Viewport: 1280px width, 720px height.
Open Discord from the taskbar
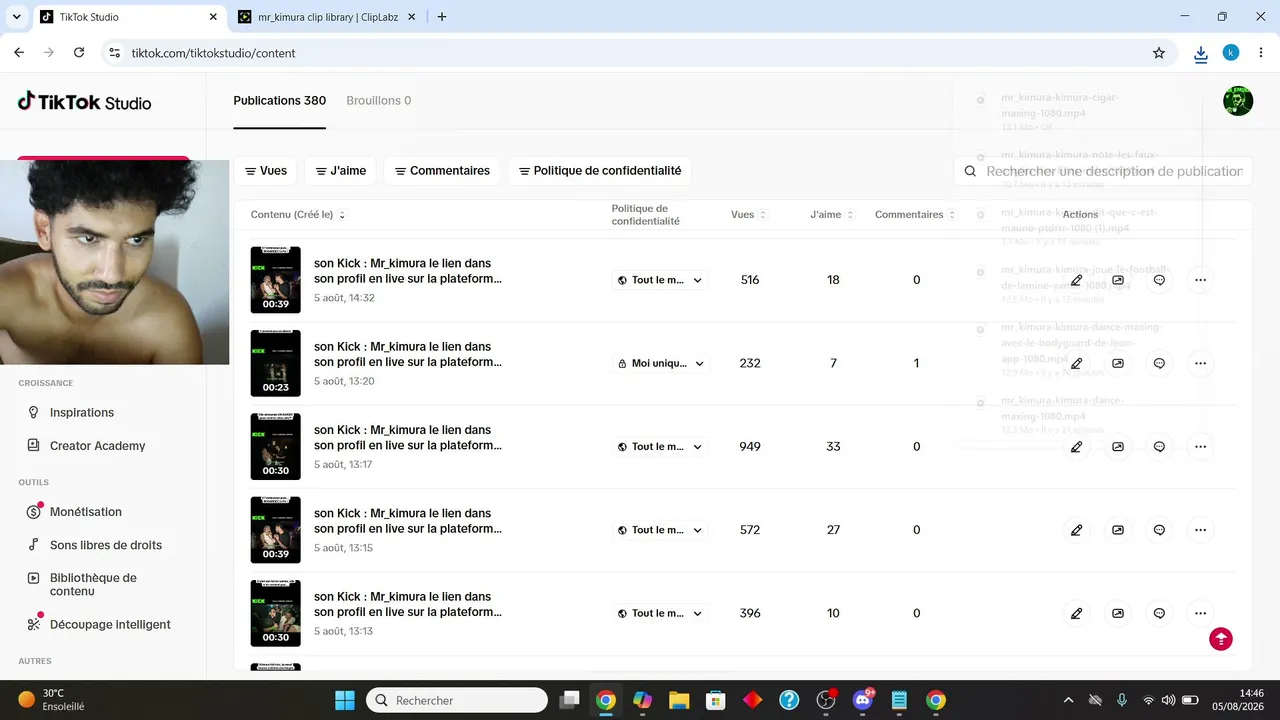pos(863,700)
